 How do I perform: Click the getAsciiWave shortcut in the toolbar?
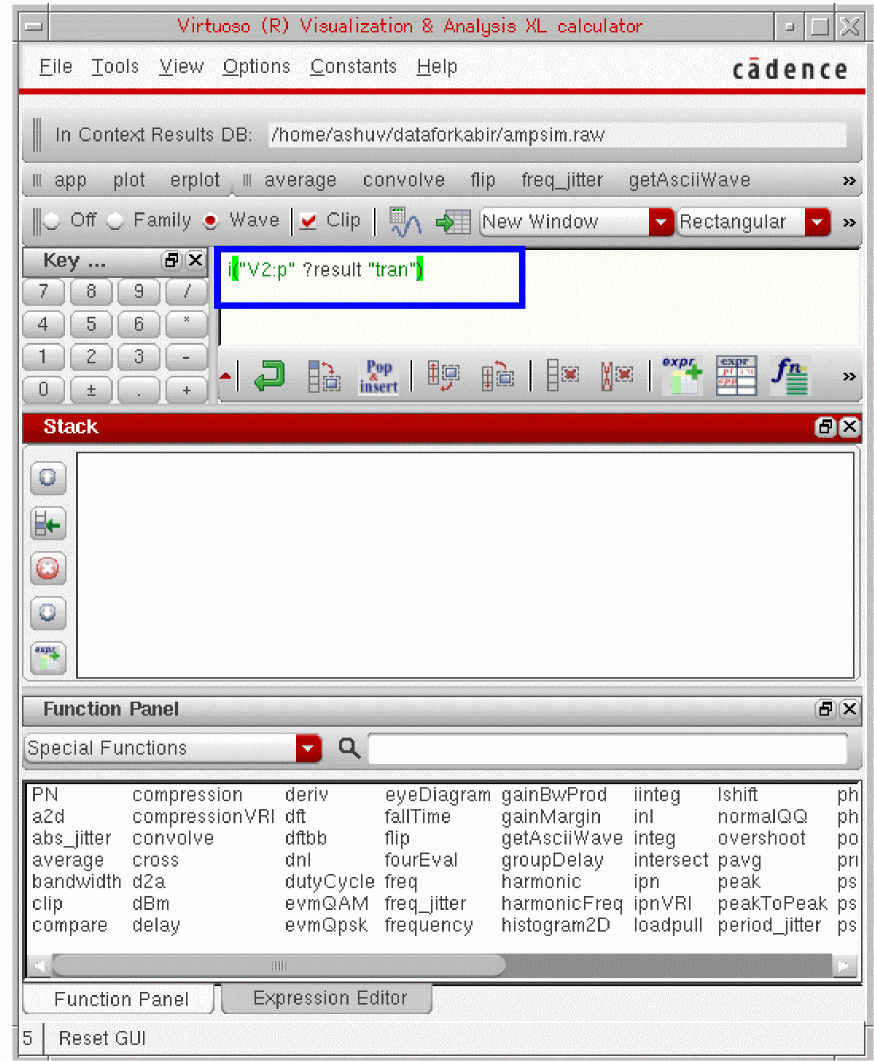pos(689,181)
